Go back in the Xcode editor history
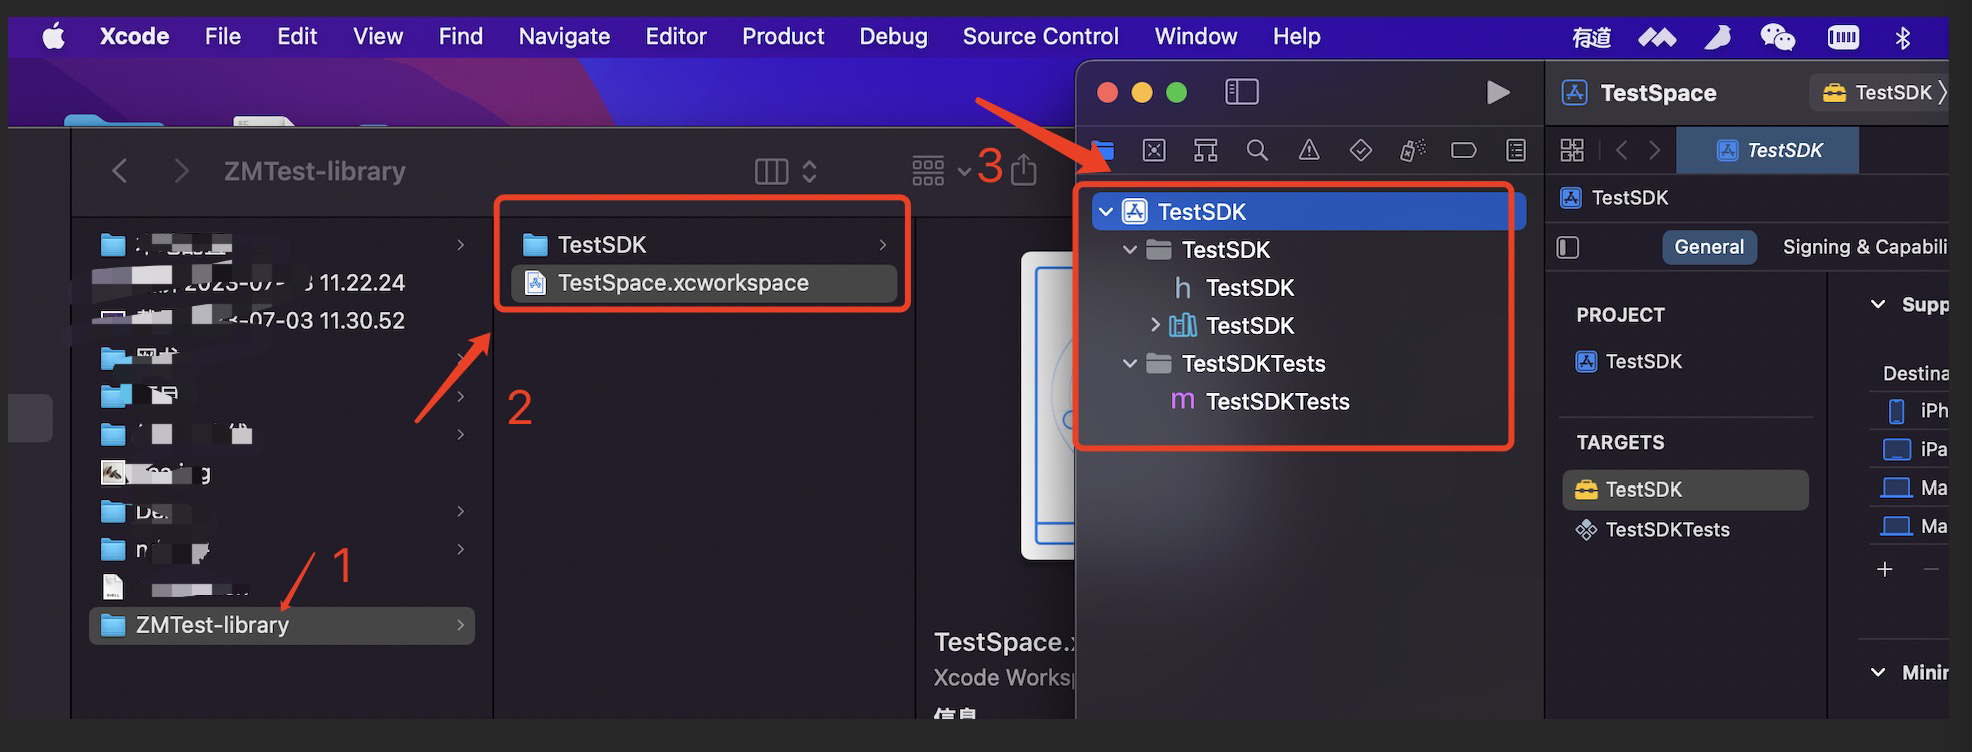Viewport: 1972px width, 752px height. click(x=1621, y=151)
